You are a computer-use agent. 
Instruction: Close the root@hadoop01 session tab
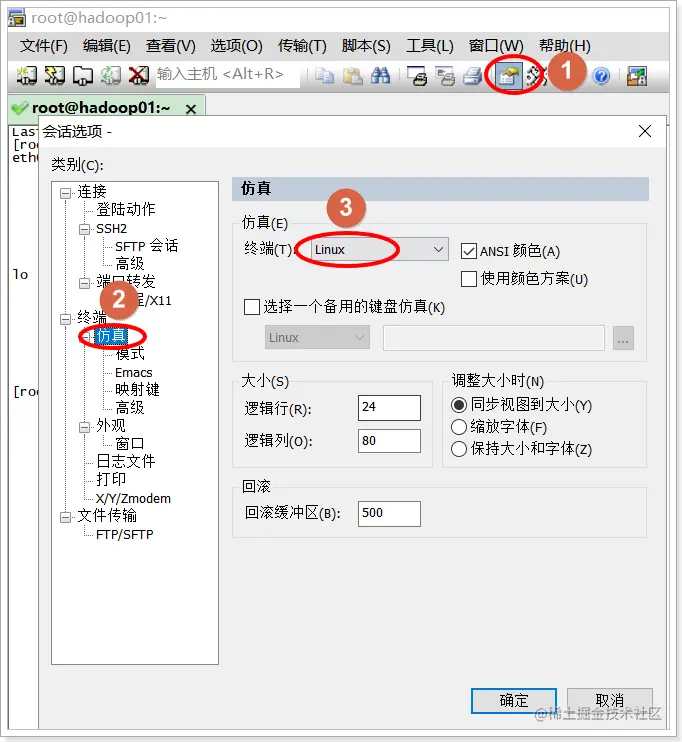point(191,109)
